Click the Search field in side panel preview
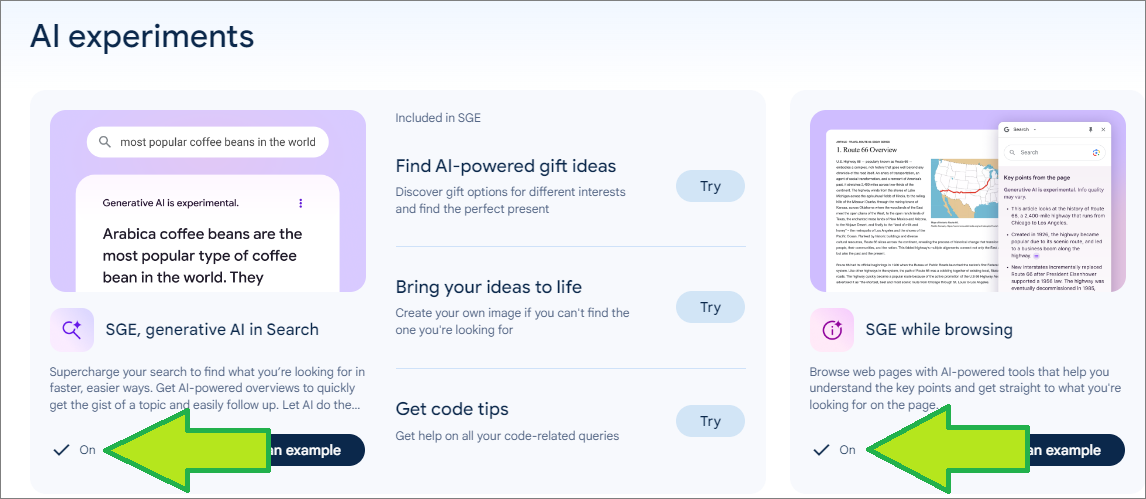Viewport: 1146px width, 499px height. pyautogui.click(x=1054, y=152)
